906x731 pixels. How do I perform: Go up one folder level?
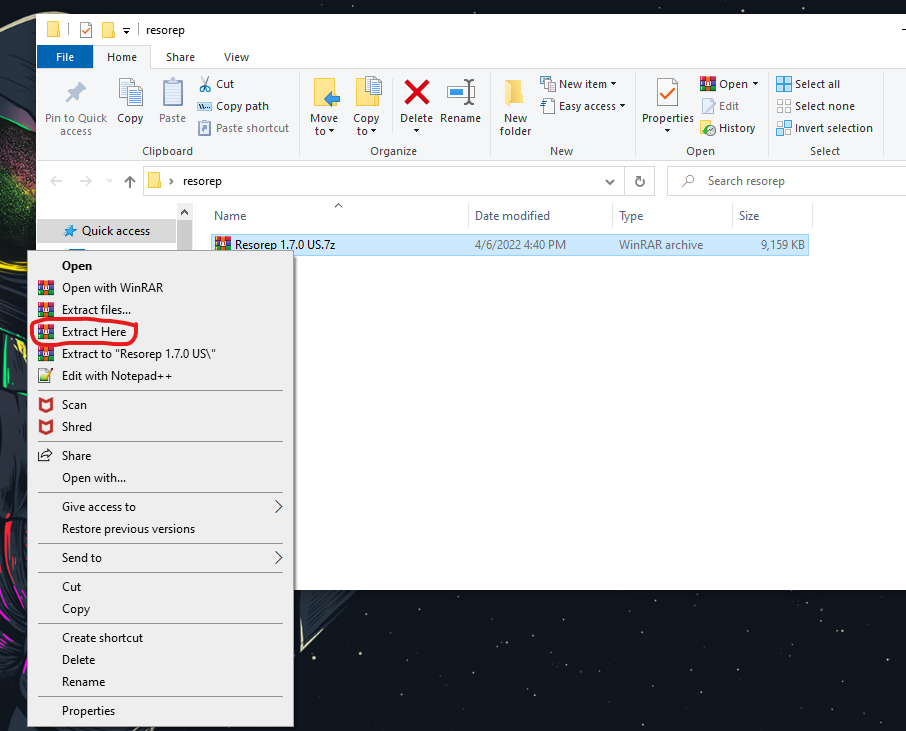pyautogui.click(x=129, y=182)
